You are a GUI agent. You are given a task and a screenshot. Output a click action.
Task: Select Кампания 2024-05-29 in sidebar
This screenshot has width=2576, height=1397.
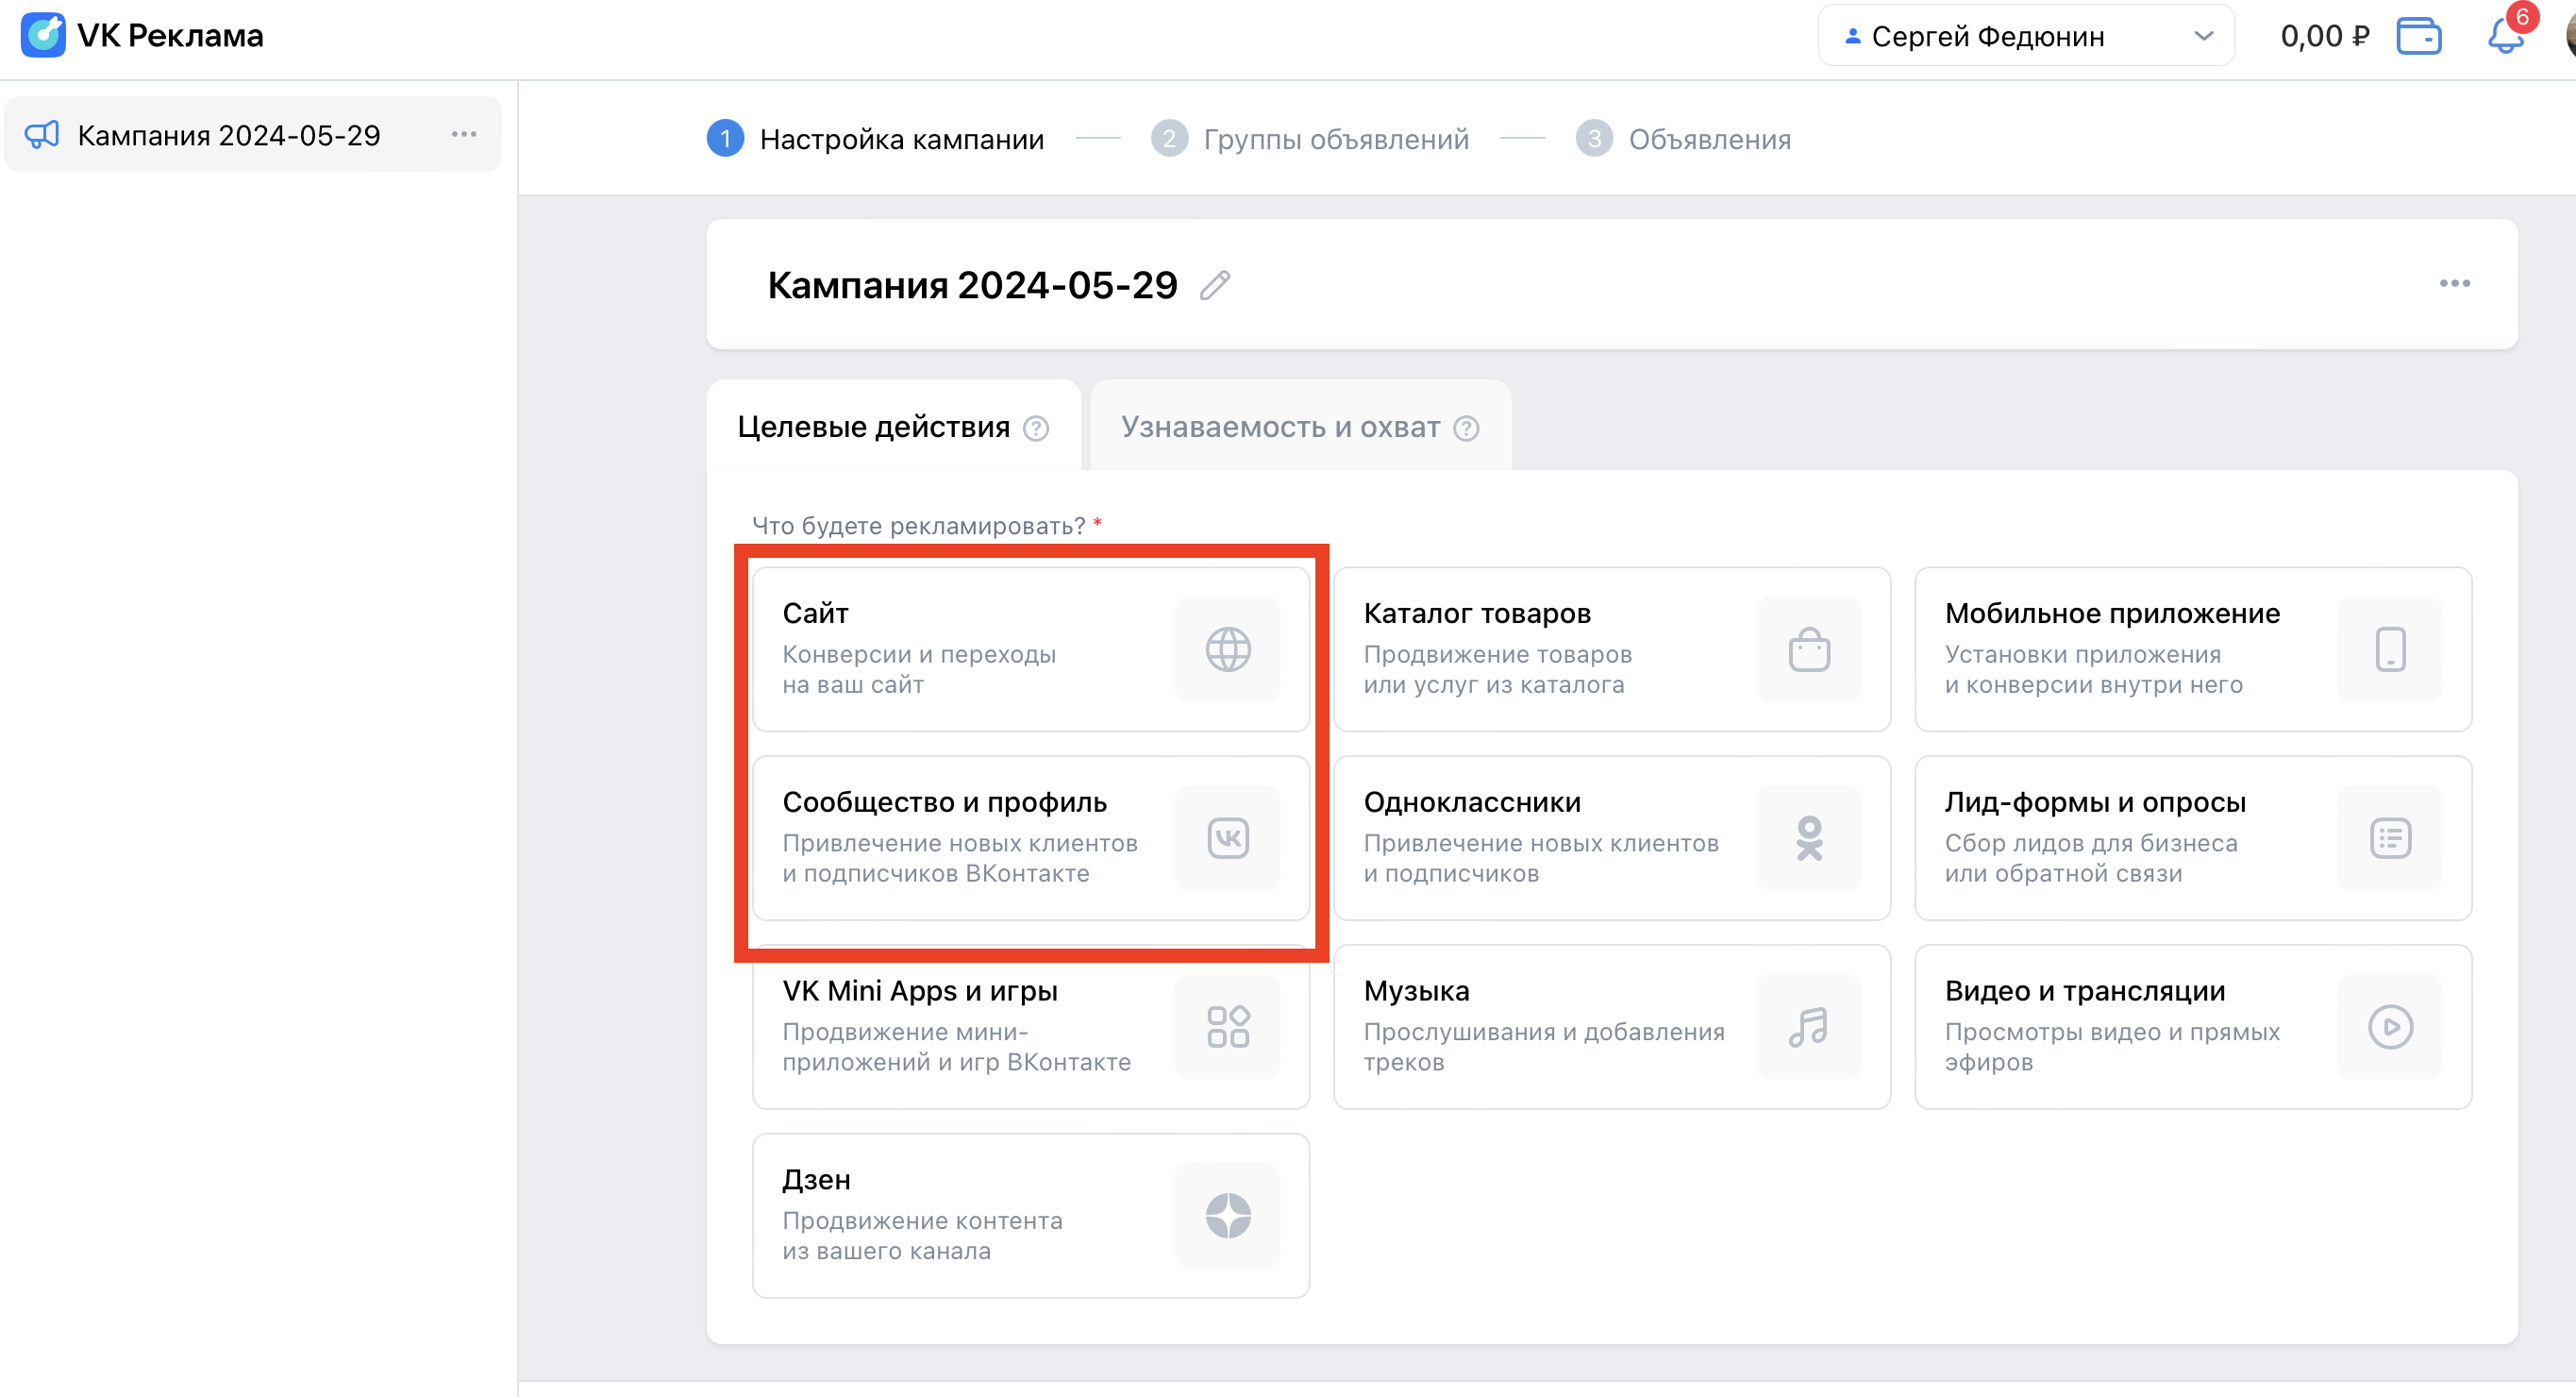click(x=253, y=134)
